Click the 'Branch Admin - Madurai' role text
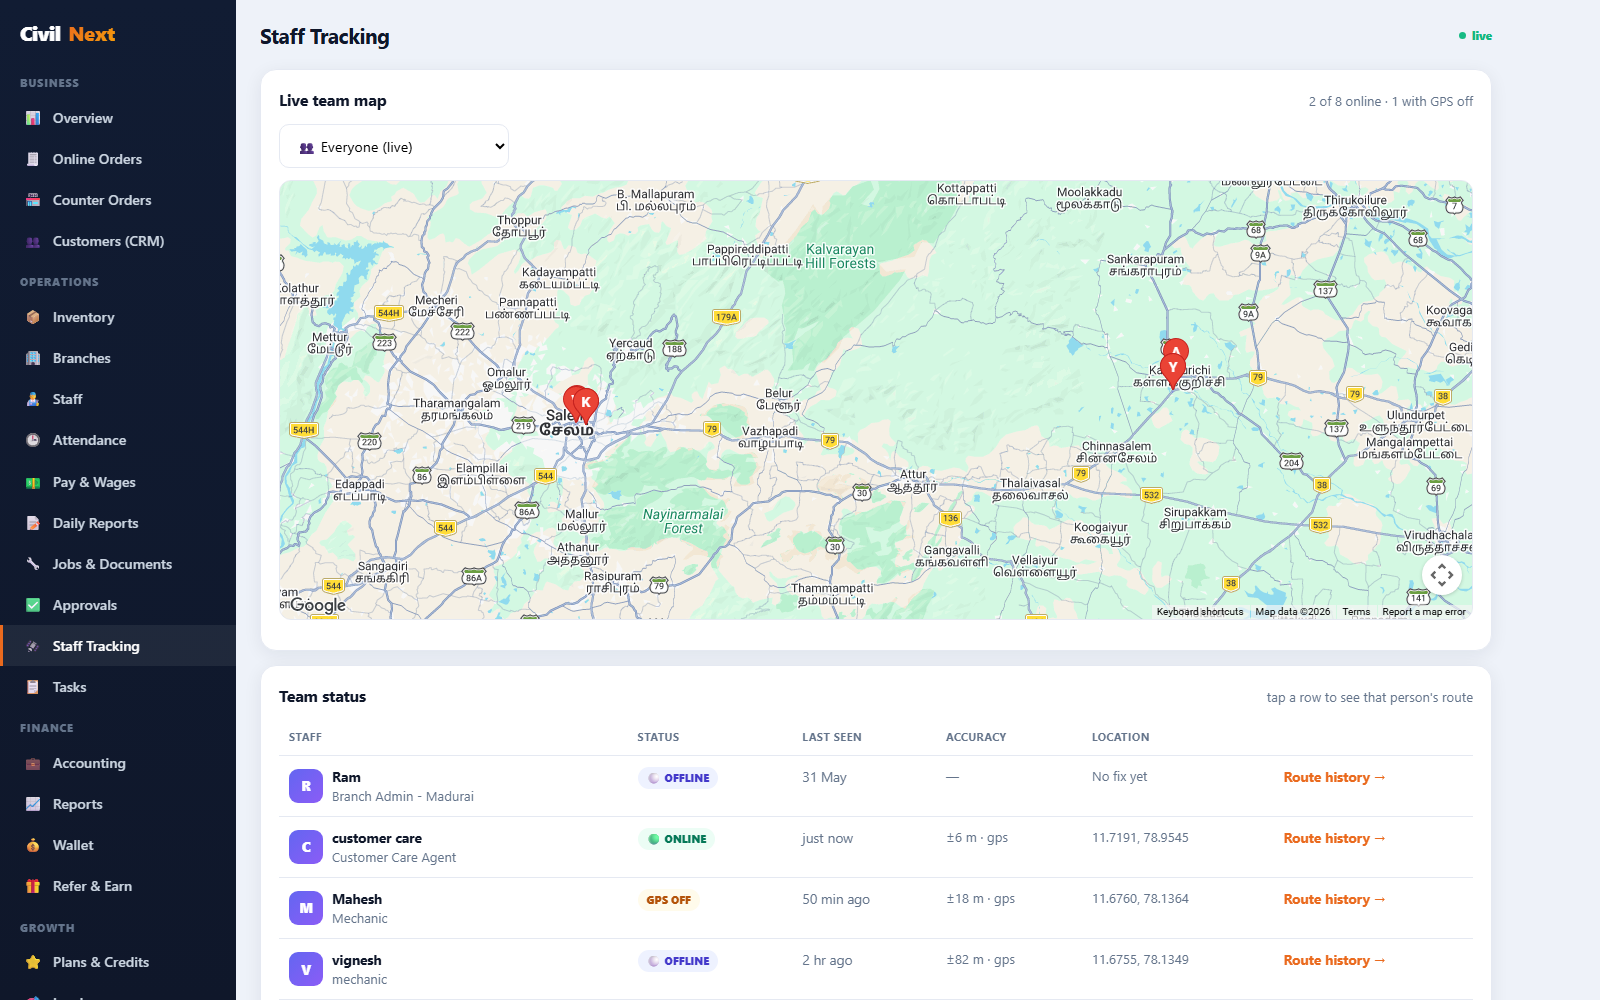1600x1000 pixels. pos(403,797)
